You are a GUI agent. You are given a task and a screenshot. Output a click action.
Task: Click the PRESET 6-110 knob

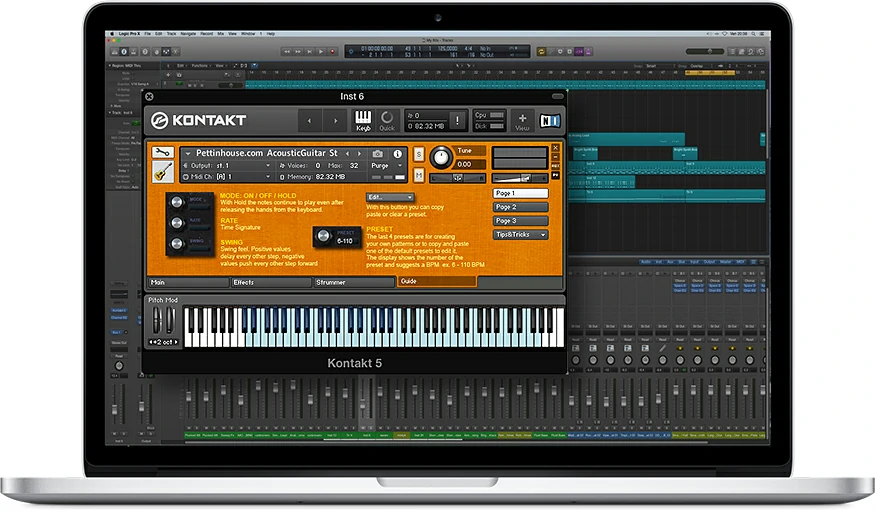tap(323, 236)
